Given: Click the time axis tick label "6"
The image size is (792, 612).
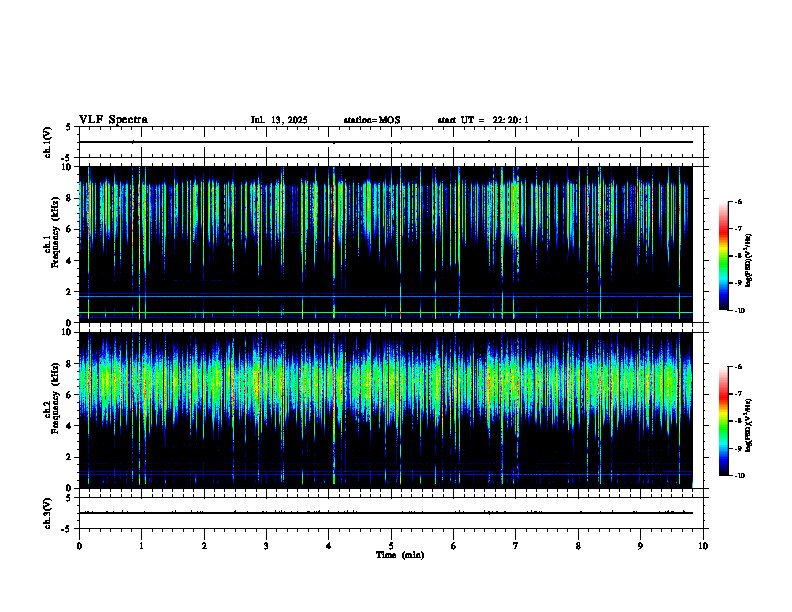Looking at the screenshot, I should click(x=454, y=546).
